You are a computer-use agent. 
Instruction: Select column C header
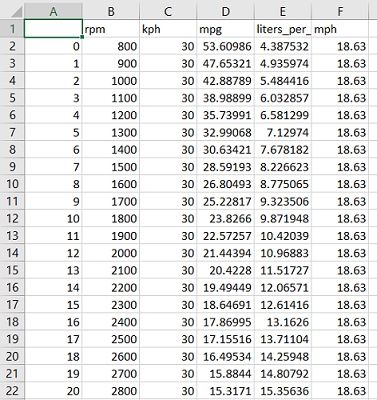coord(168,12)
